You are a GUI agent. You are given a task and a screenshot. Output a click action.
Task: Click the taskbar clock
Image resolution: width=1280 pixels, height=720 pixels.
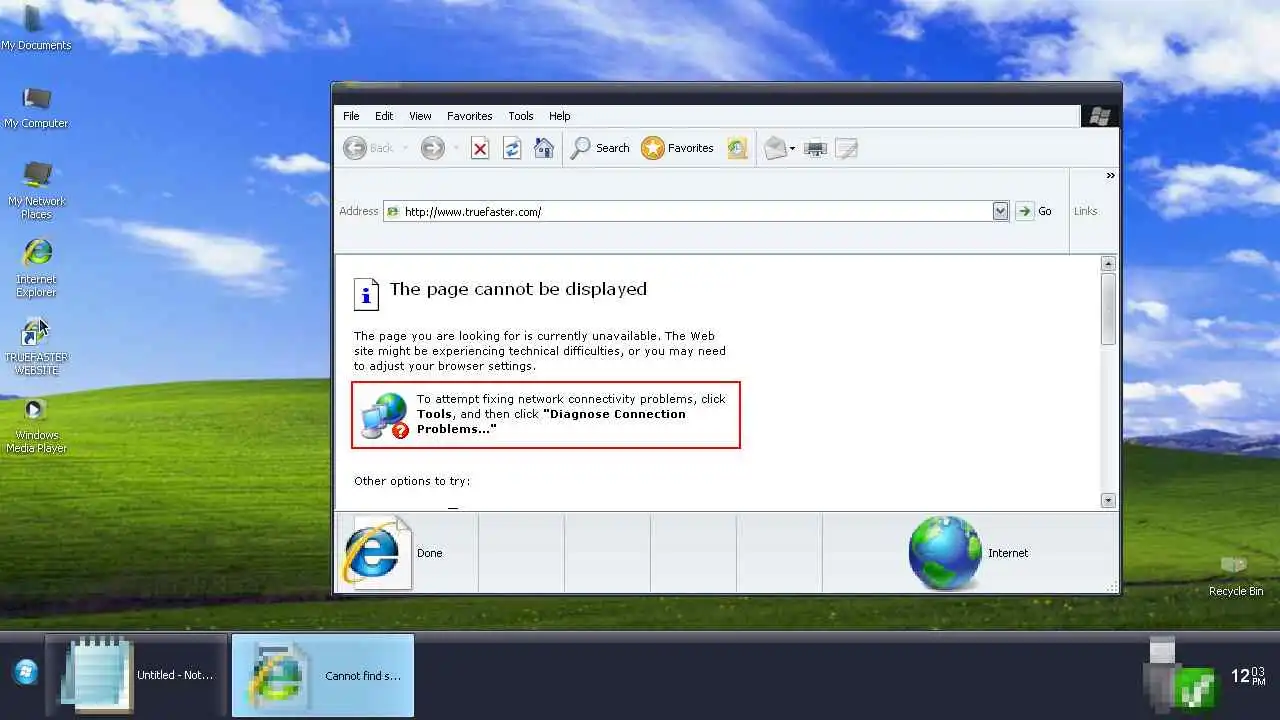1247,676
